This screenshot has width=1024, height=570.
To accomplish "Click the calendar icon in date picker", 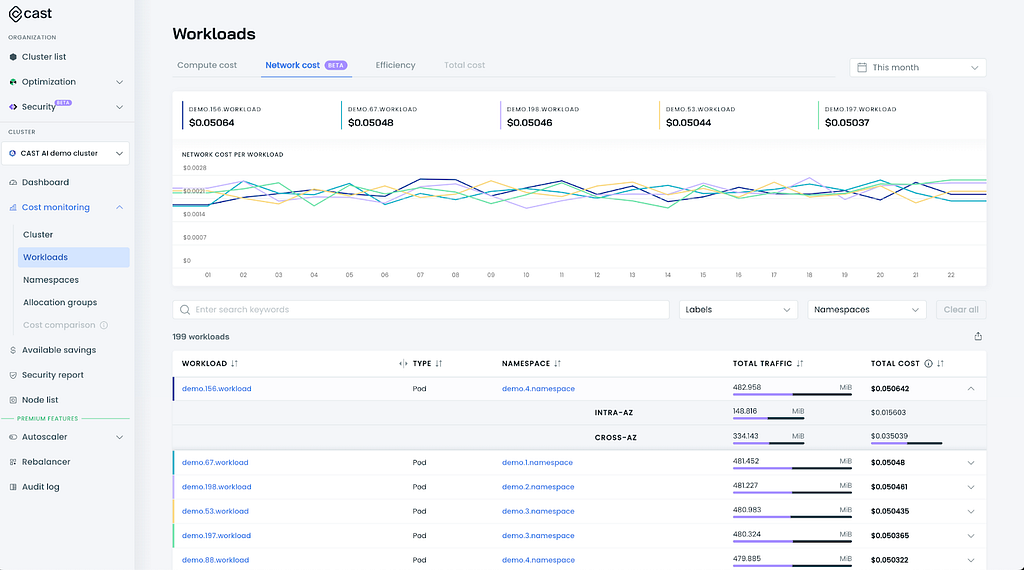I will 862,67.
